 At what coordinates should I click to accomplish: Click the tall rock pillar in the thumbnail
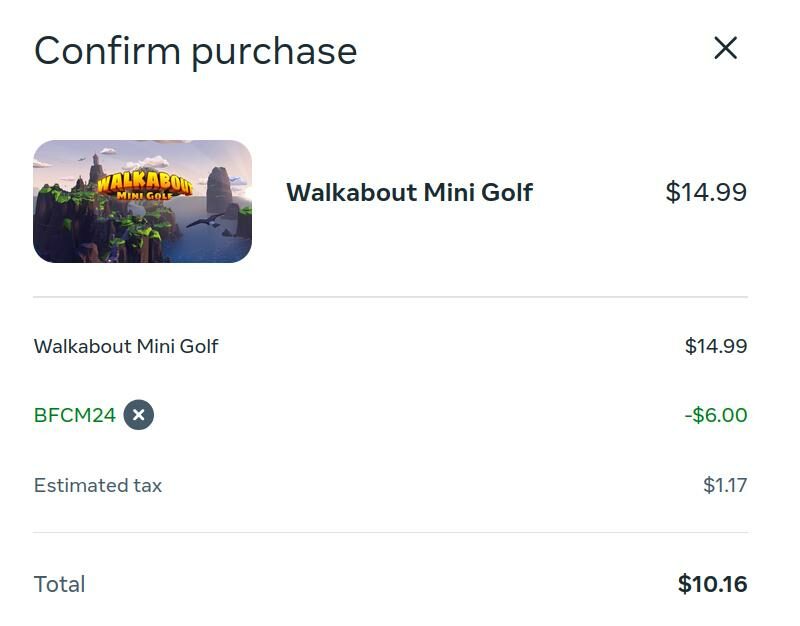coord(219,188)
